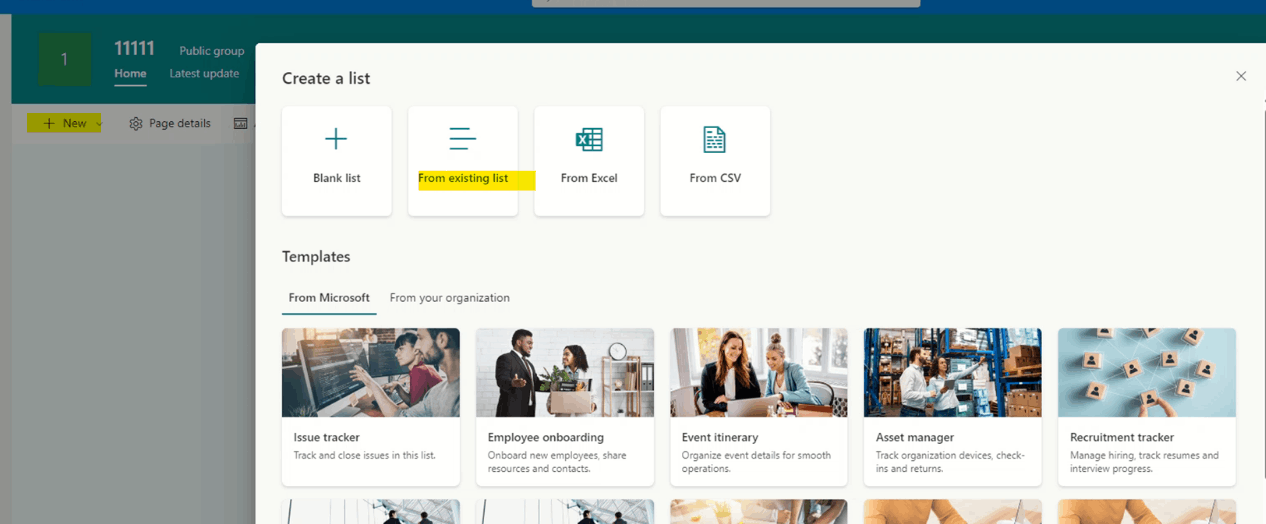Expand the New button dropdown arrow

(98, 124)
